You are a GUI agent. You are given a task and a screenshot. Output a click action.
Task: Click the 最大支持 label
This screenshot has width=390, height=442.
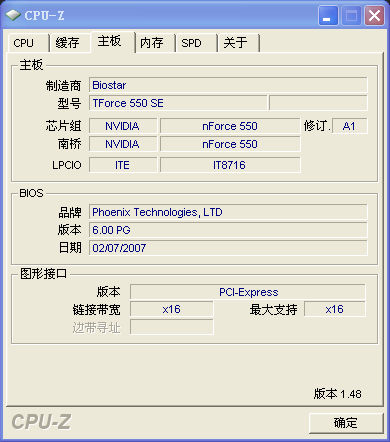click(x=273, y=310)
